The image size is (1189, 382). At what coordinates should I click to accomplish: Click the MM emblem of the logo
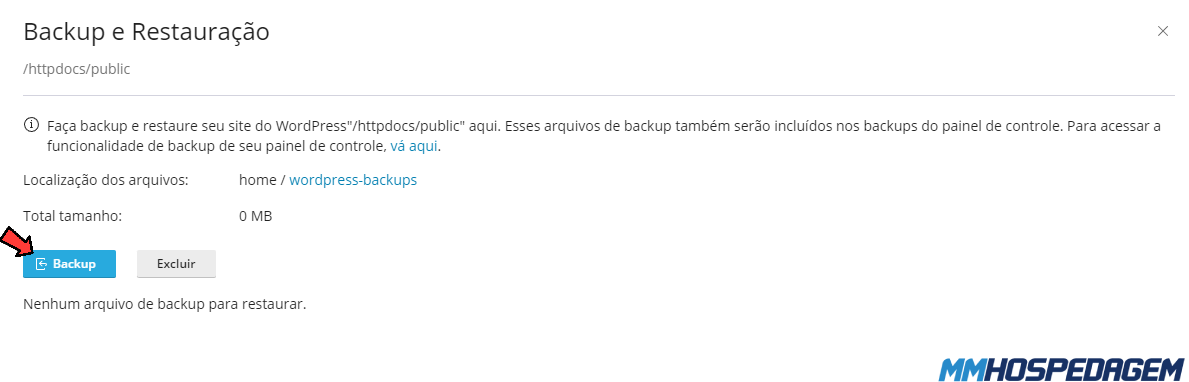pyautogui.click(x=963, y=369)
